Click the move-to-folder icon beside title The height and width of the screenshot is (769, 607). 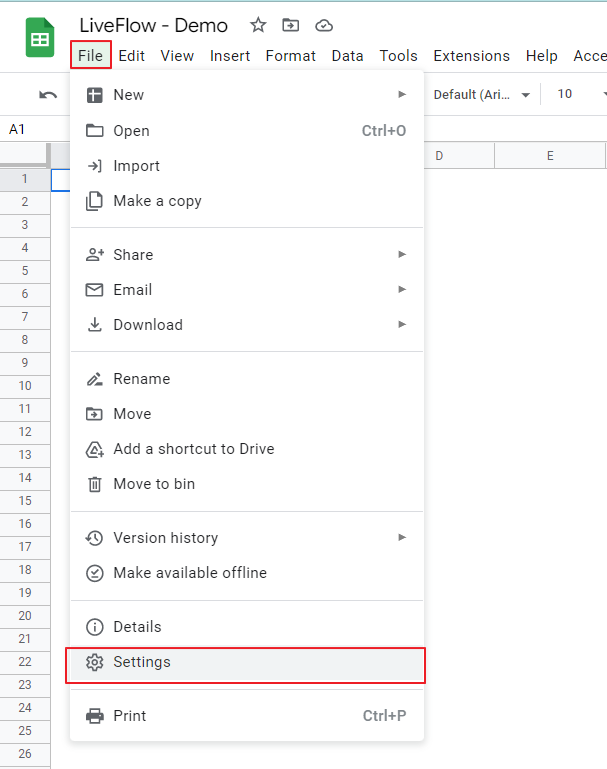290,25
